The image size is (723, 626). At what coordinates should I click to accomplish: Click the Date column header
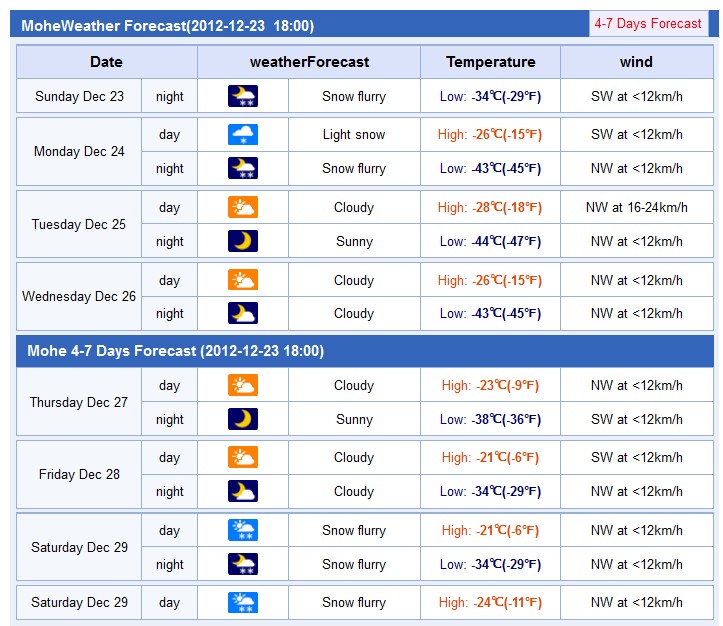pos(107,62)
